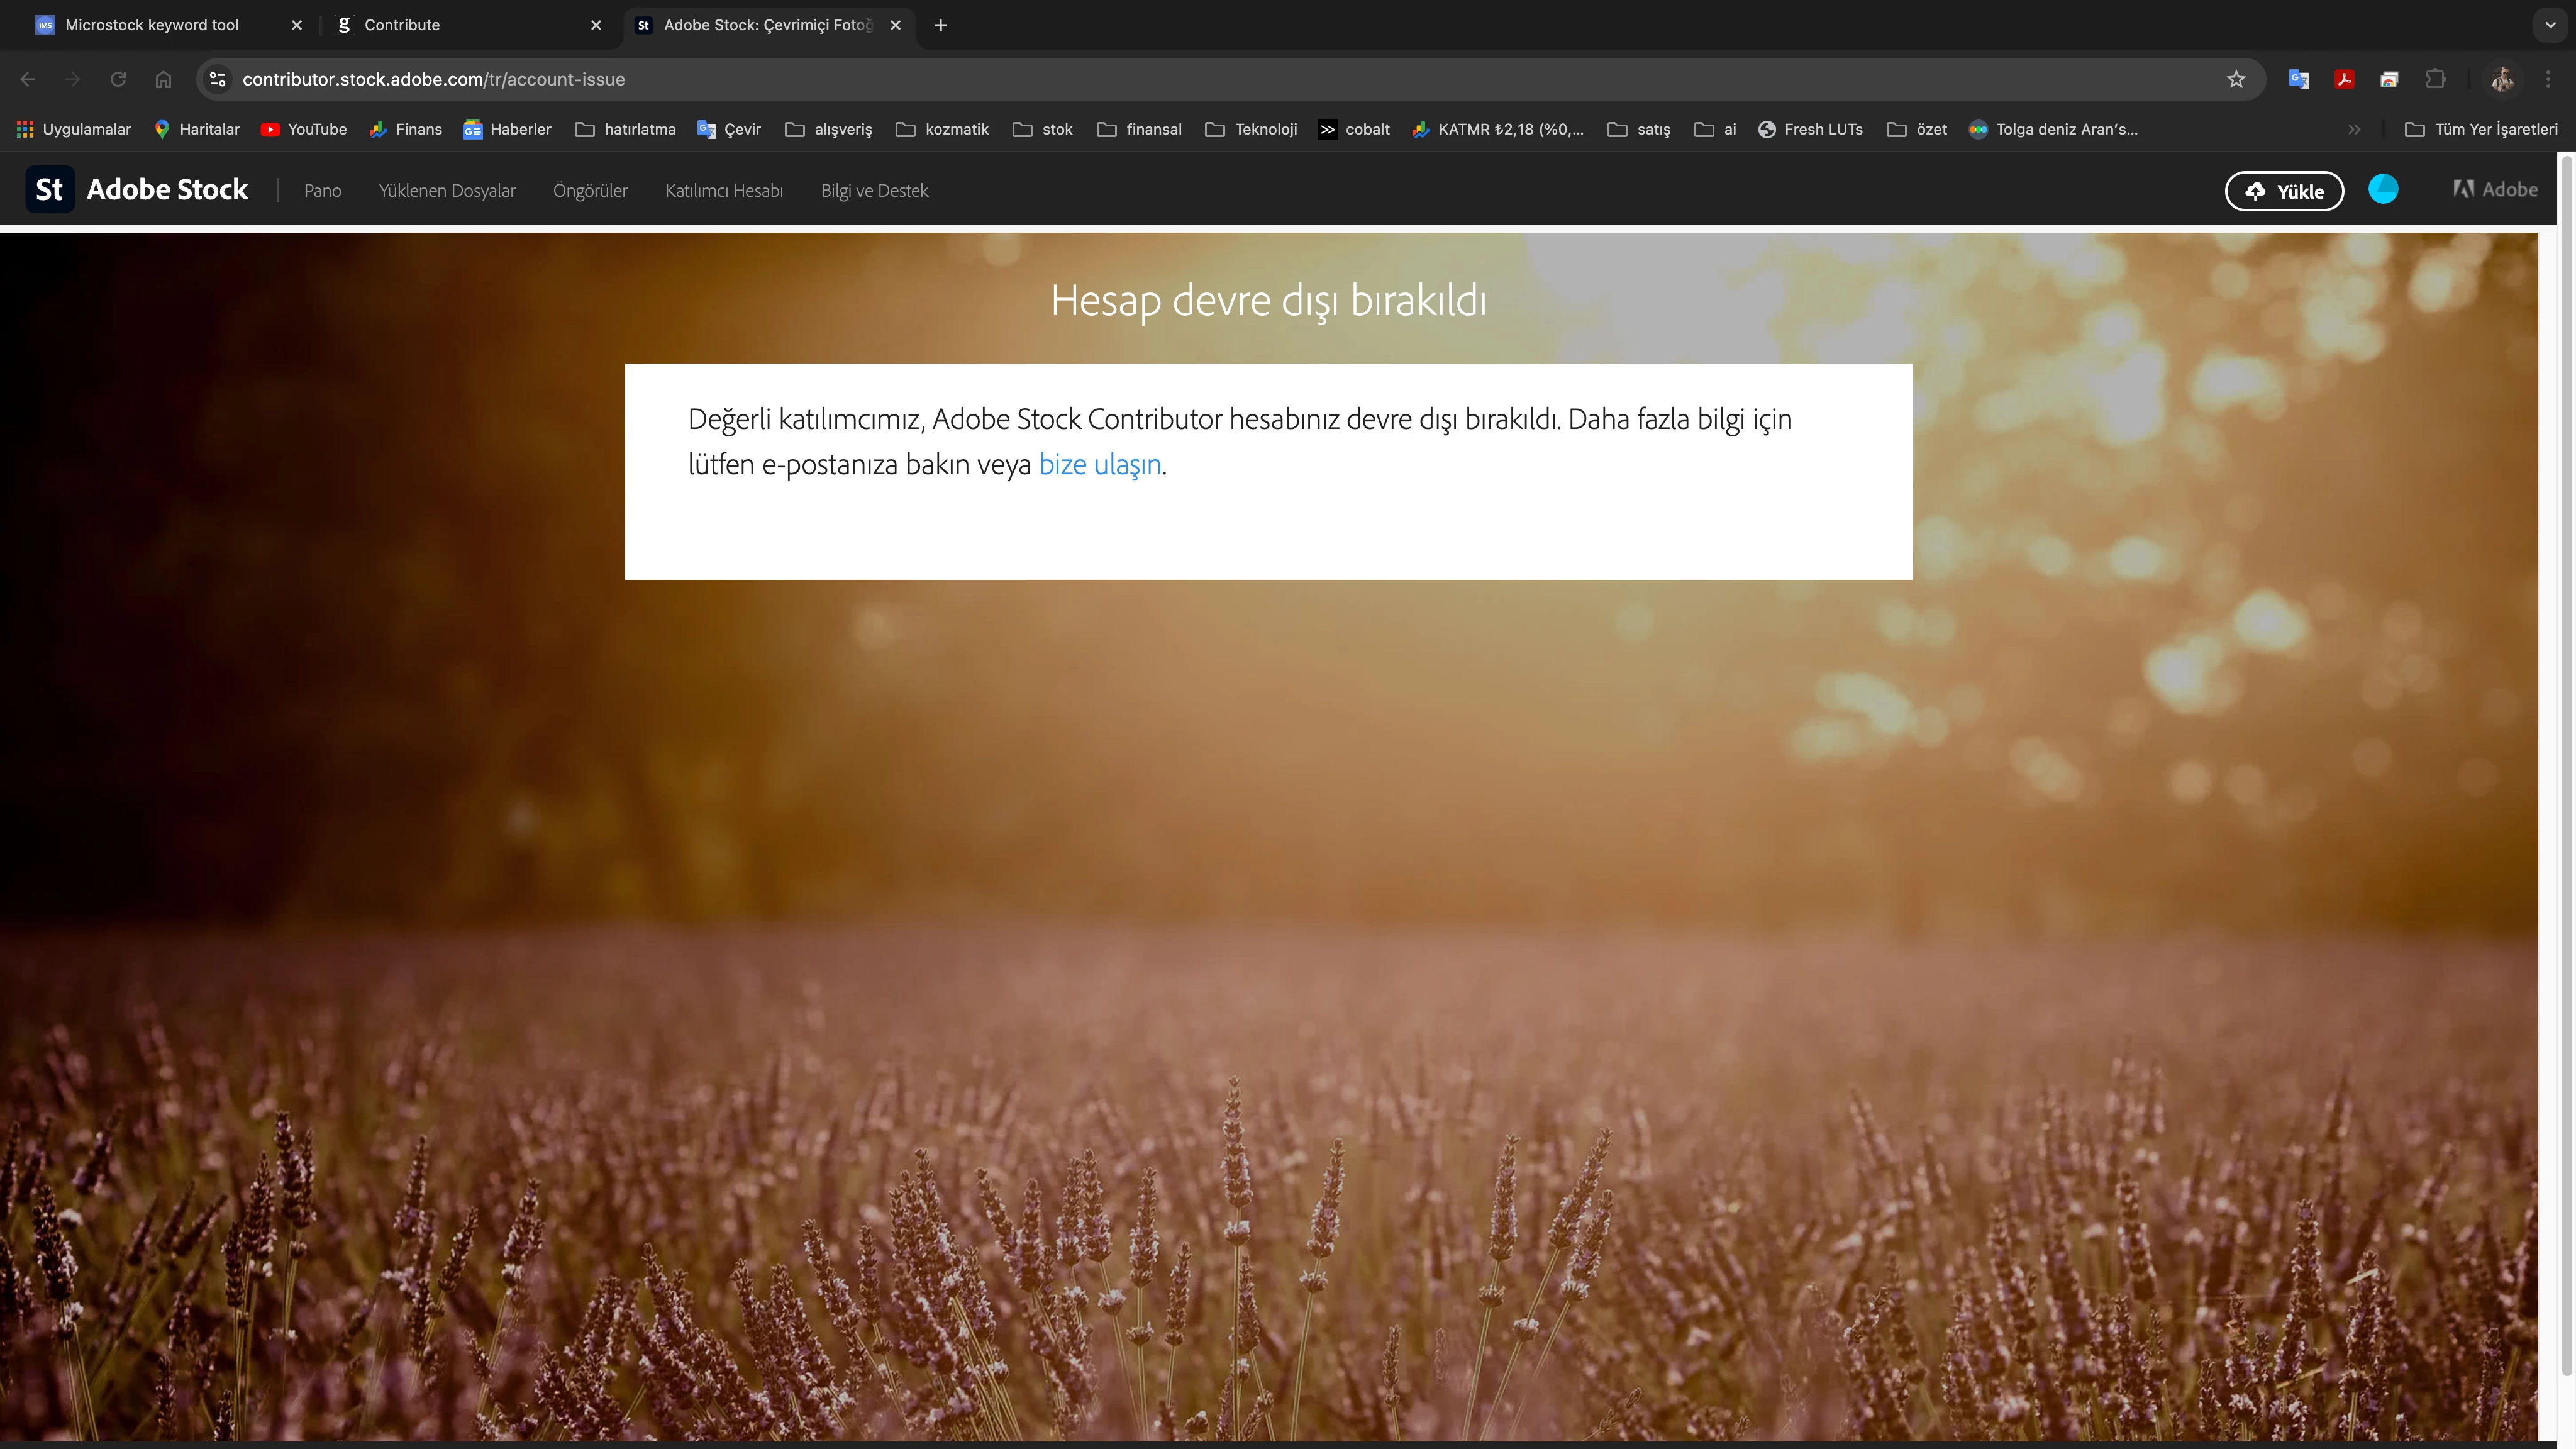Open Chrome three-dot menu
2576x1449 pixels.
click(x=2548, y=79)
